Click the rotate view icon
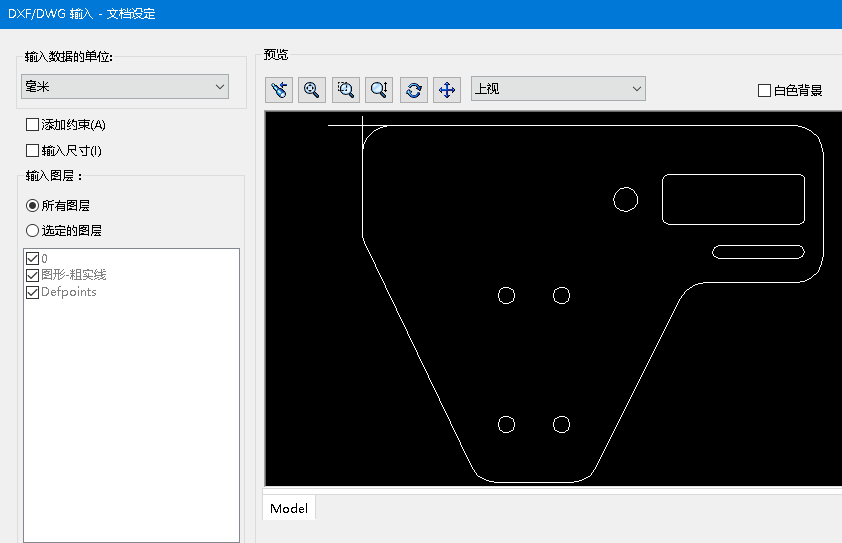Image resolution: width=842 pixels, height=543 pixels. coord(413,90)
